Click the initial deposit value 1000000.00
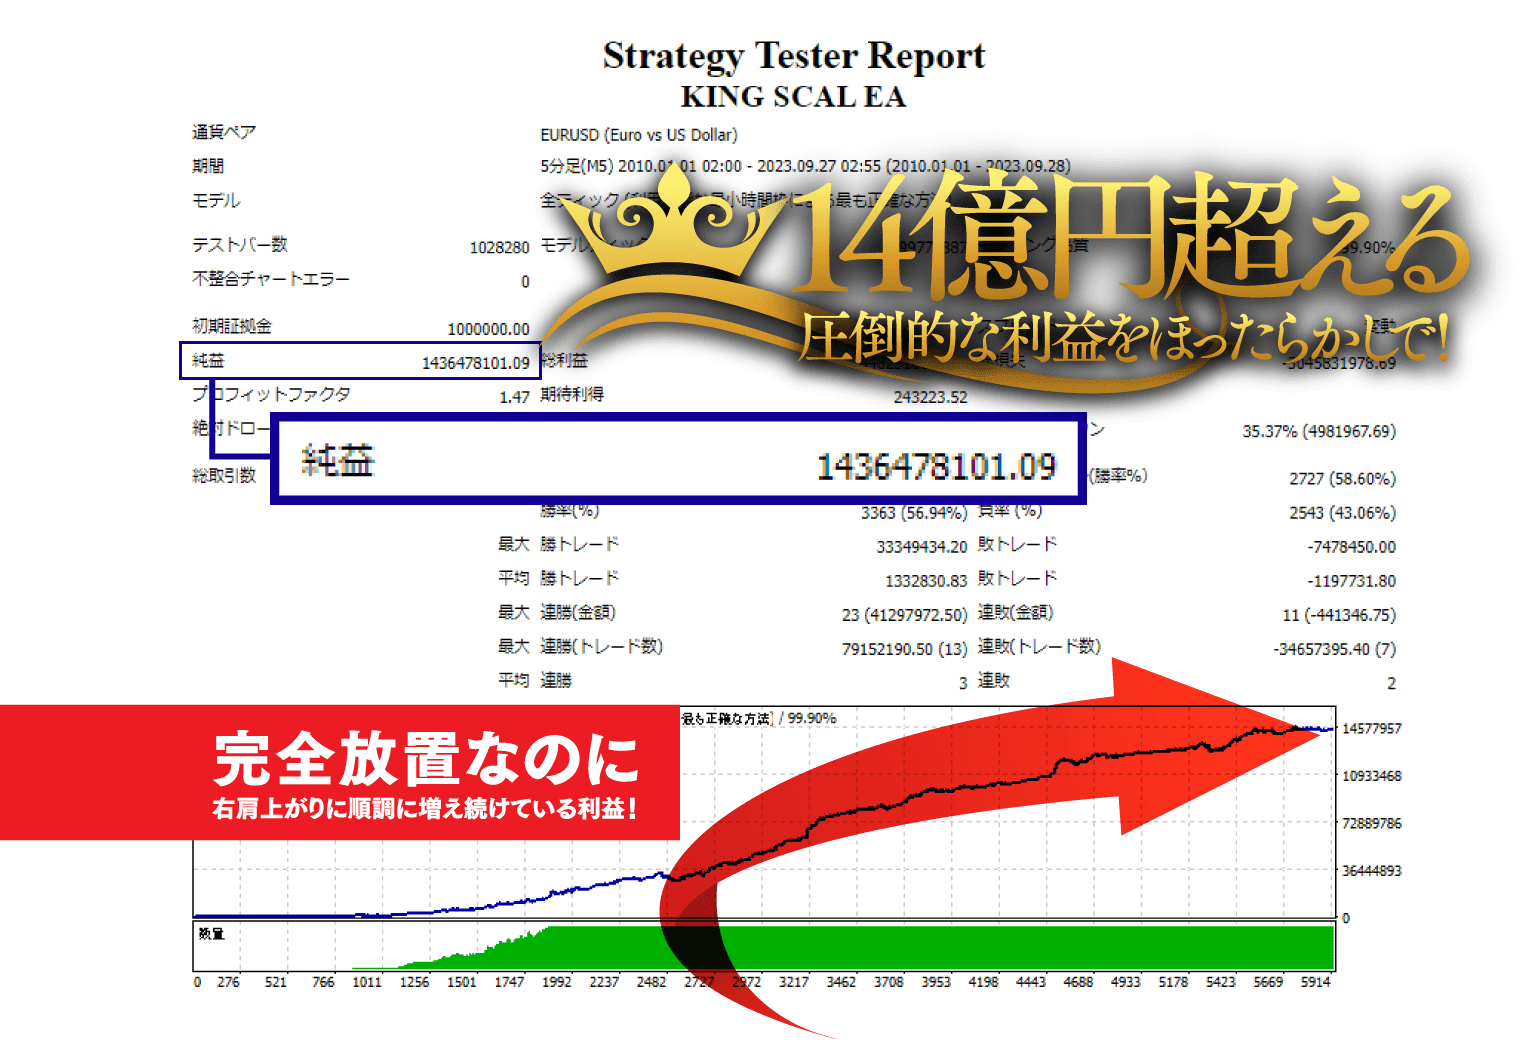Image resolution: width=1536 pixels, height=1042 pixels. [488, 329]
